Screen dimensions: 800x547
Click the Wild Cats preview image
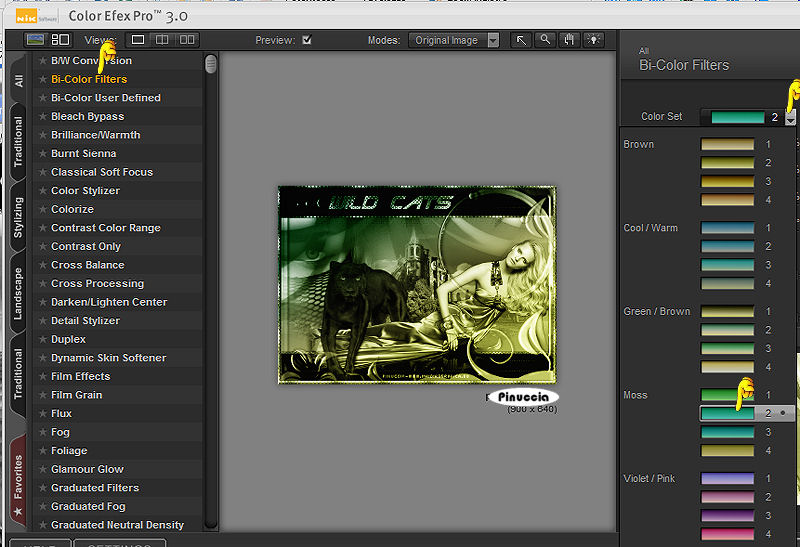pos(417,285)
